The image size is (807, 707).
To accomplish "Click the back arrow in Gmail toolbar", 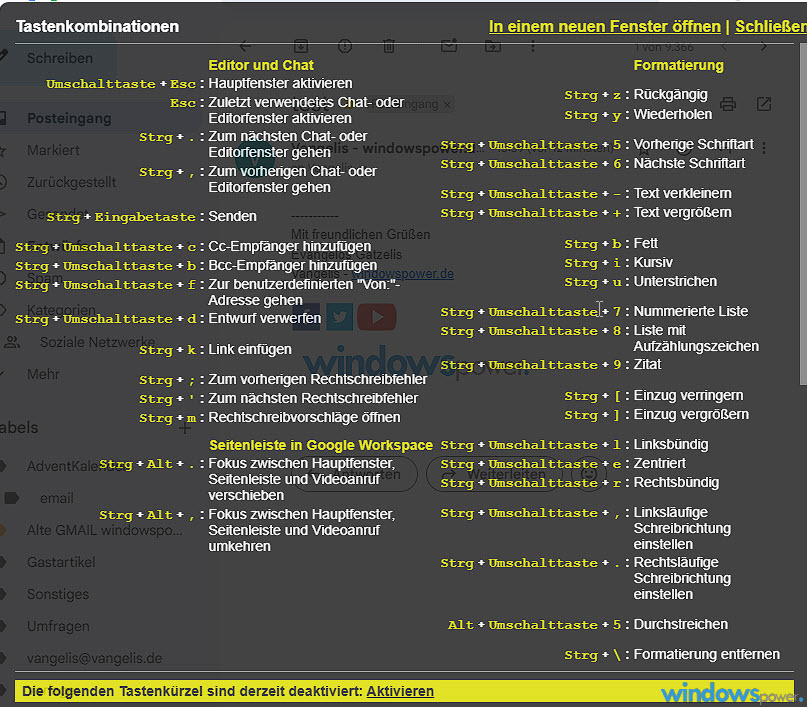I will (x=245, y=46).
